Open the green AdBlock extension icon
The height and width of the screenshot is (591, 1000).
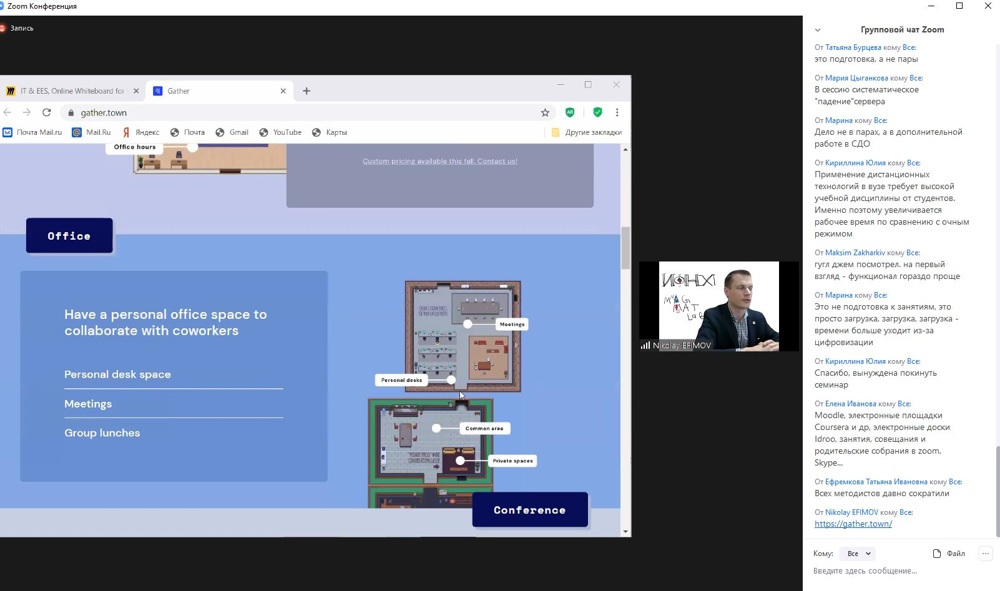pyautogui.click(x=570, y=112)
